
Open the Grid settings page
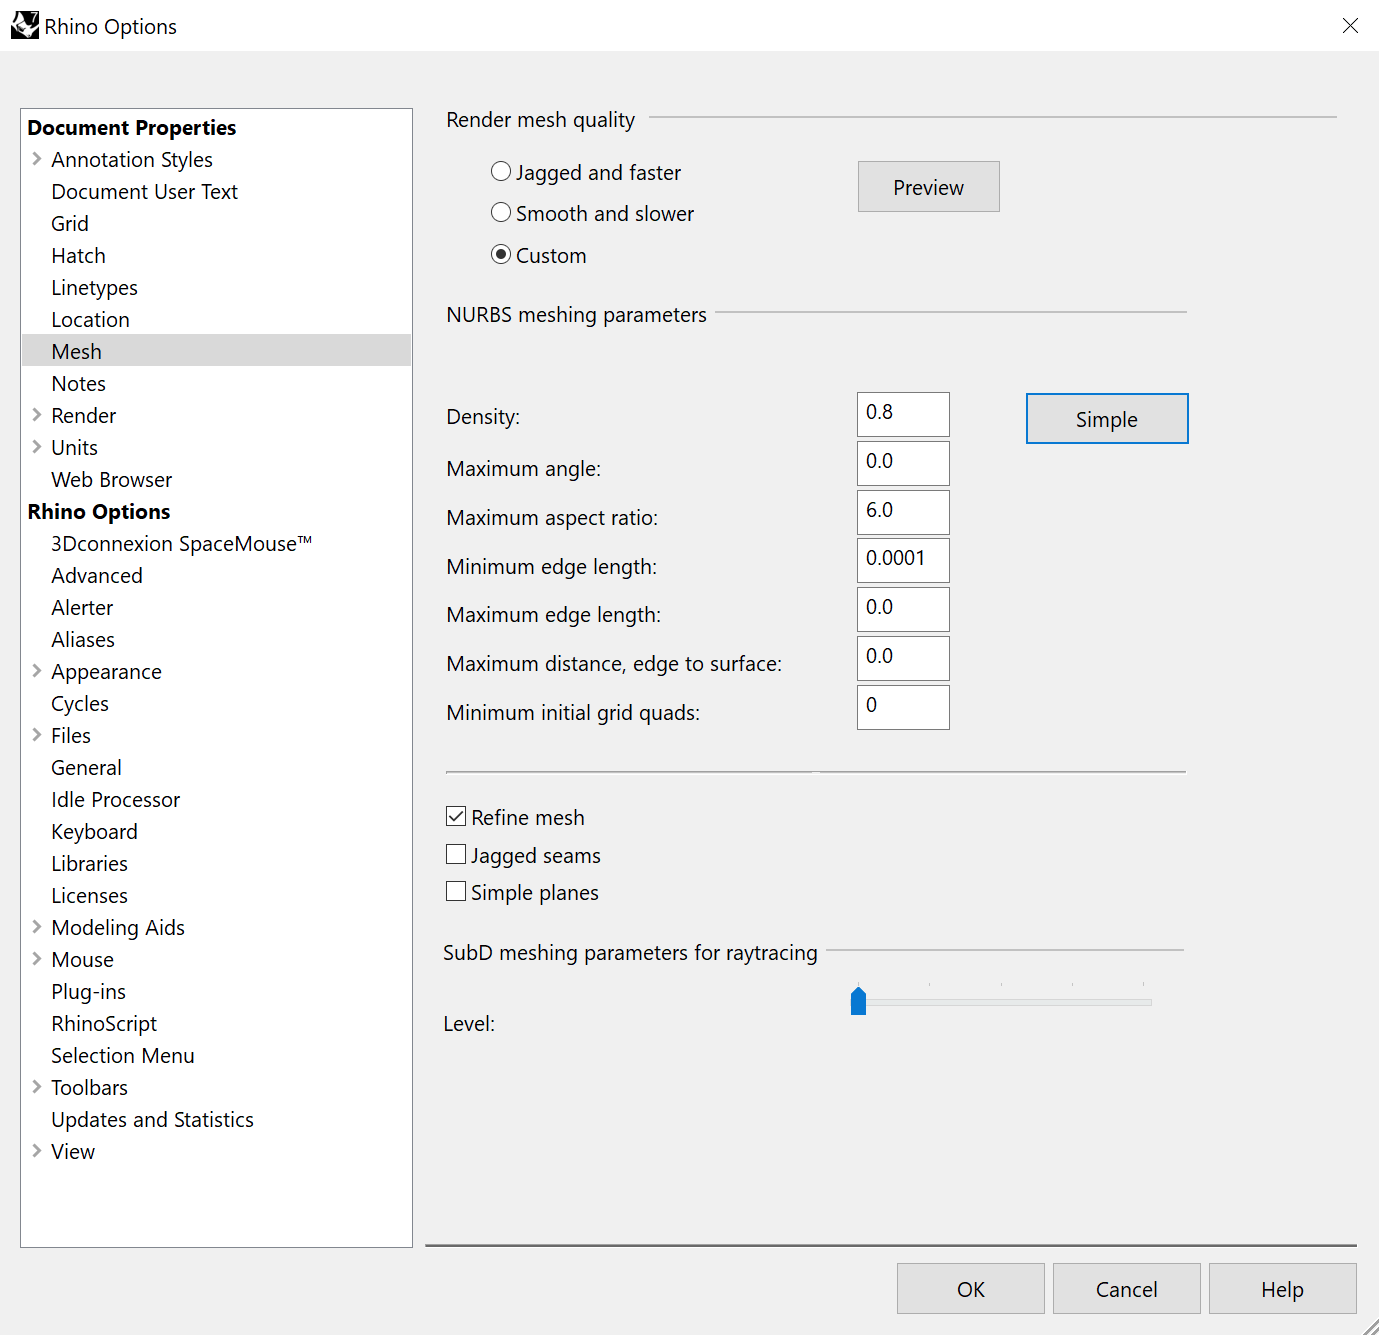(x=70, y=223)
